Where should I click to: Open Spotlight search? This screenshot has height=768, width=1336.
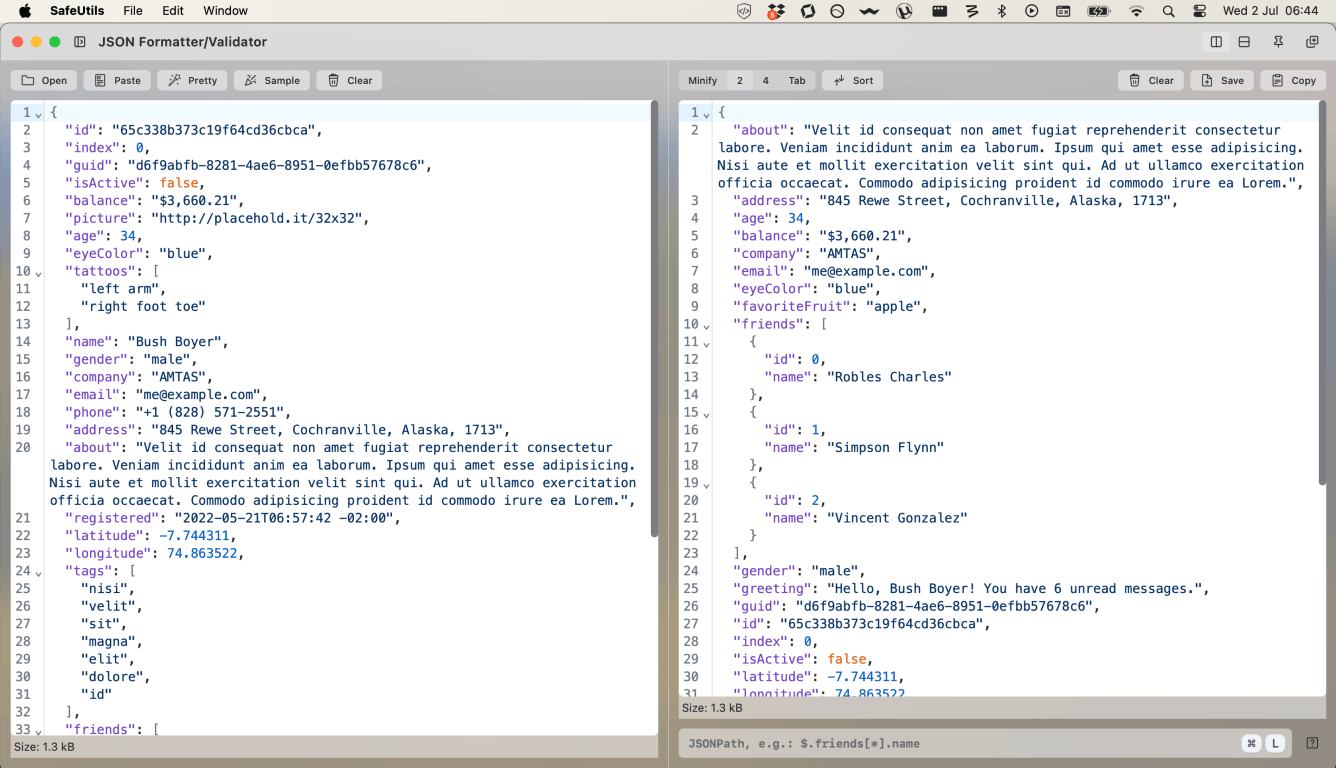(1168, 11)
